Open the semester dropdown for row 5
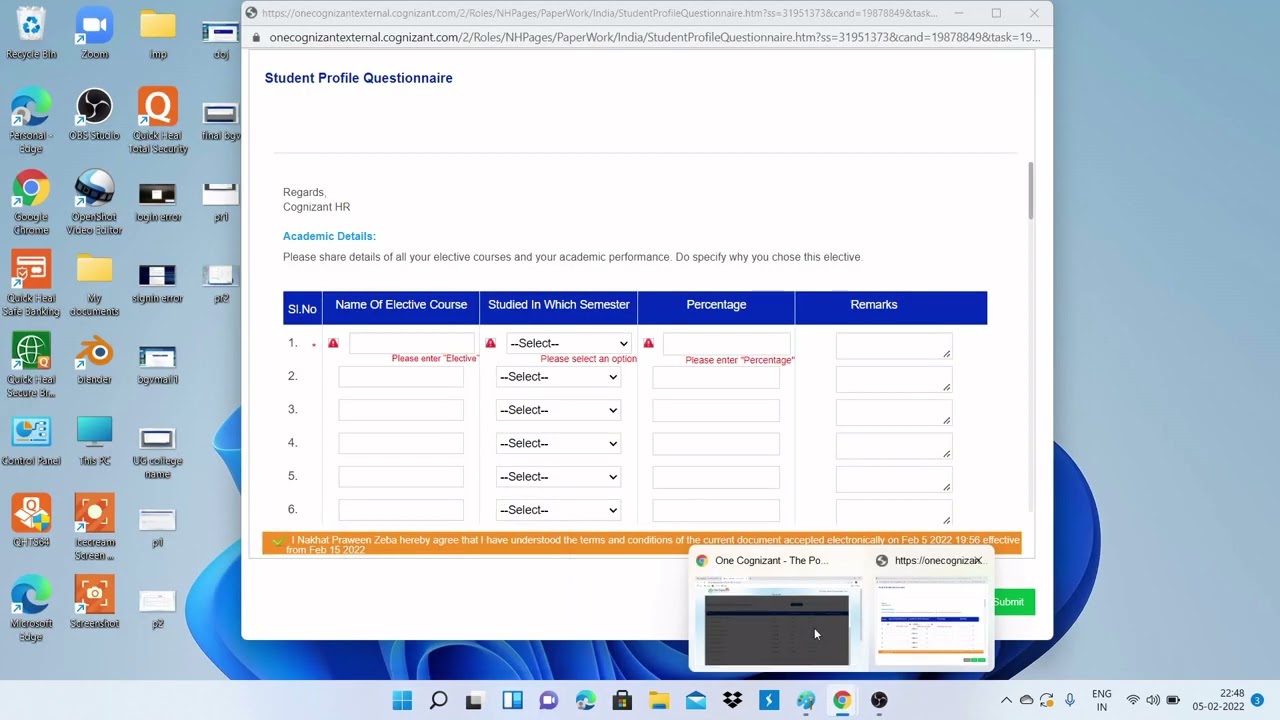 pos(558,477)
